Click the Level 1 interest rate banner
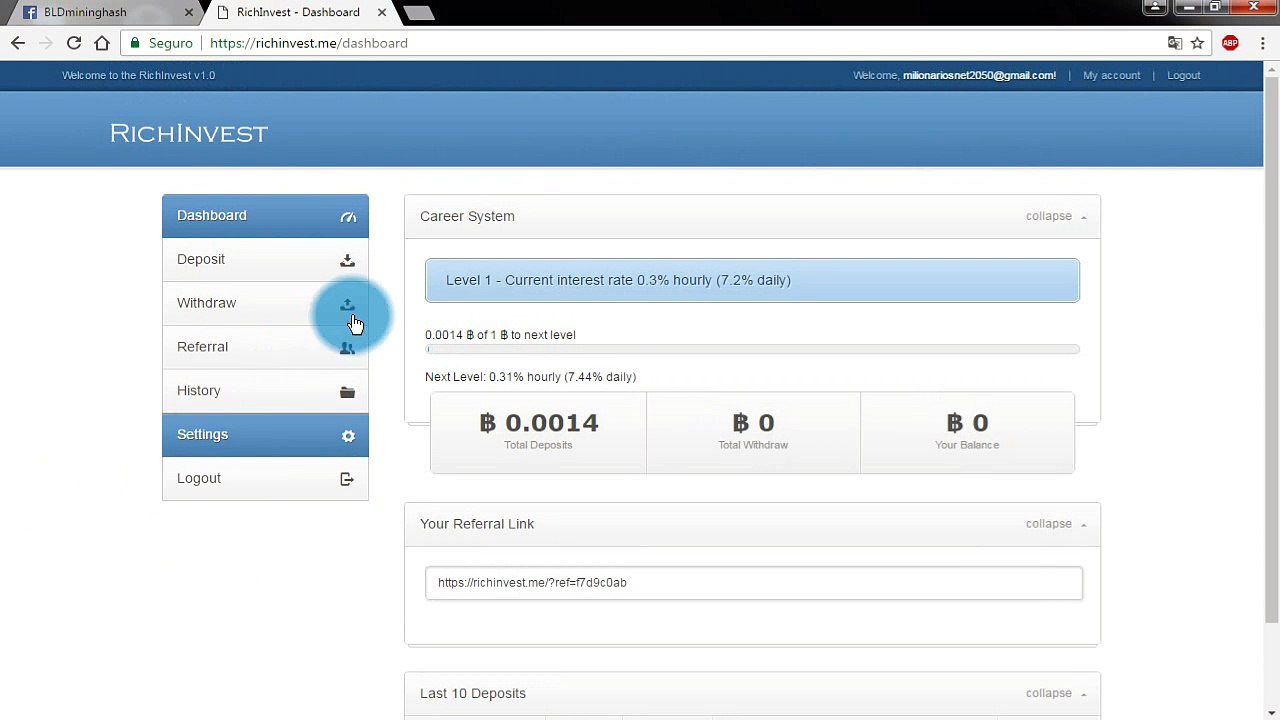Screen dimensions: 1280x720 click(752, 280)
